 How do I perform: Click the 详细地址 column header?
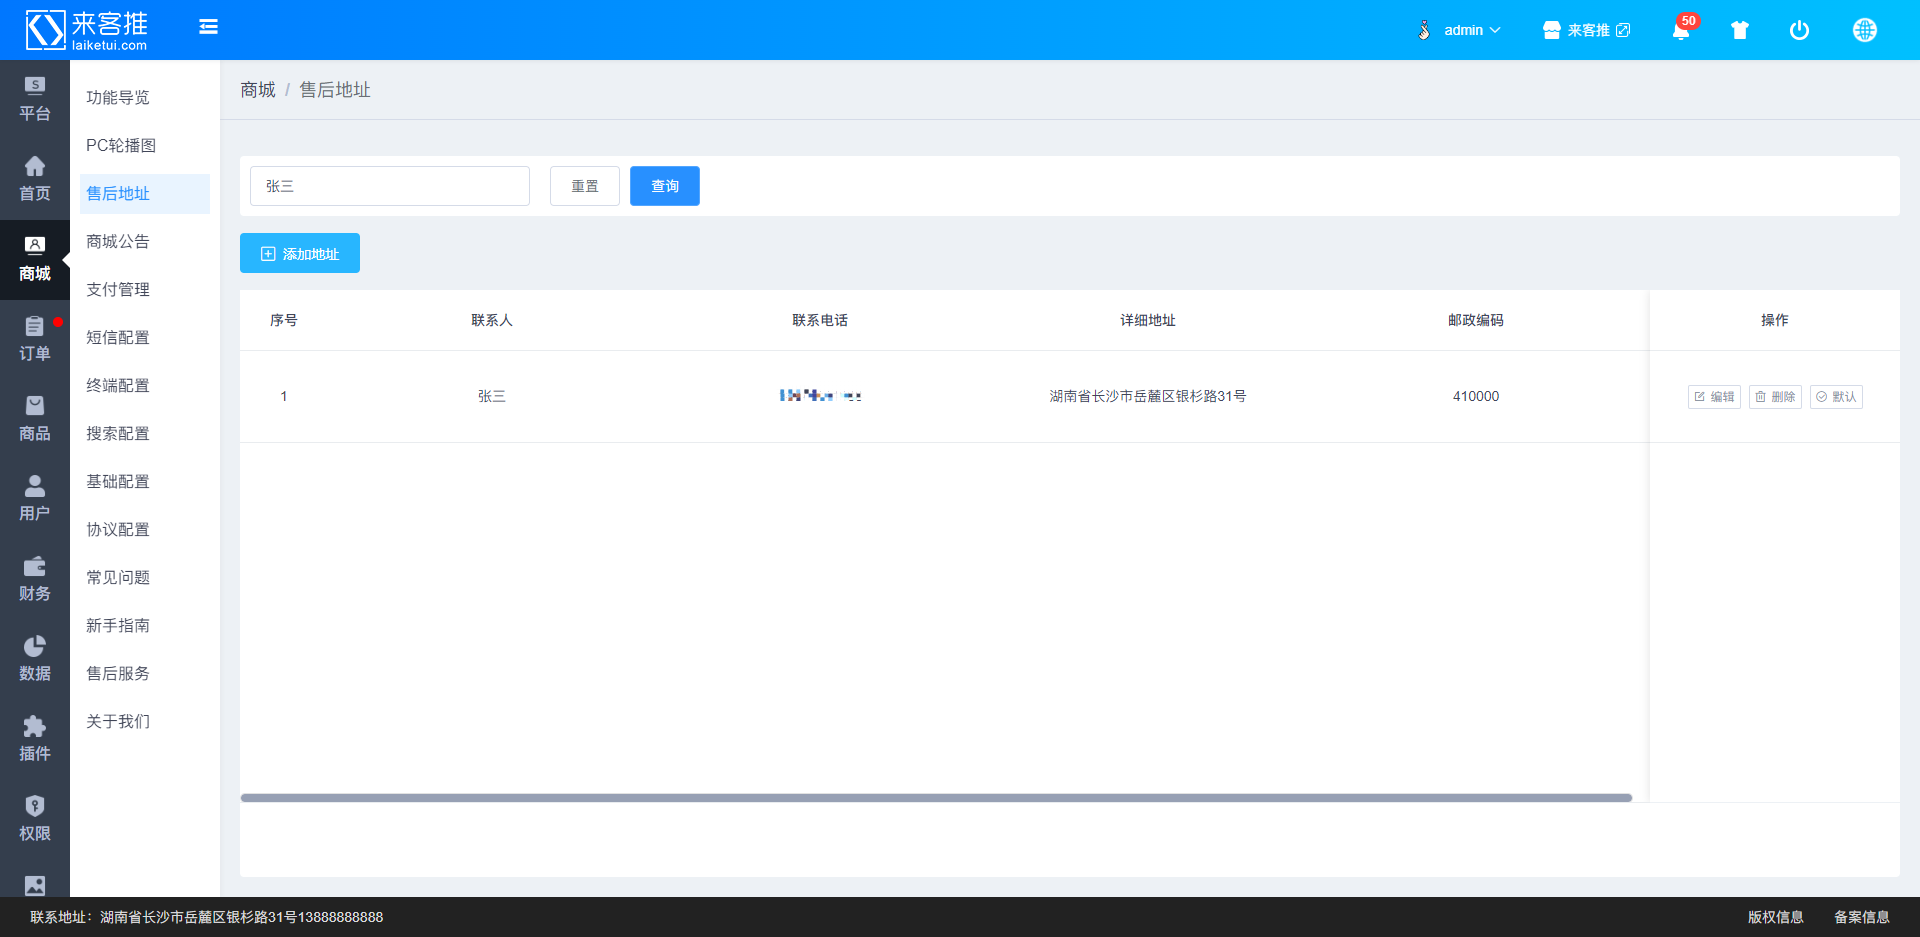click(x=1148, y=320)
